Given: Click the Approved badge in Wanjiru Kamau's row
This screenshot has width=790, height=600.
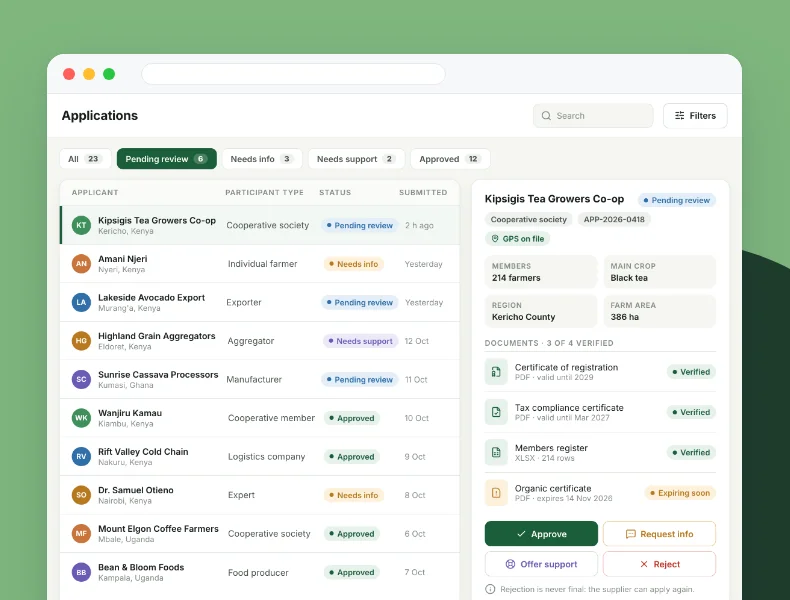Looking at the screenshot, I should (352, 418).
